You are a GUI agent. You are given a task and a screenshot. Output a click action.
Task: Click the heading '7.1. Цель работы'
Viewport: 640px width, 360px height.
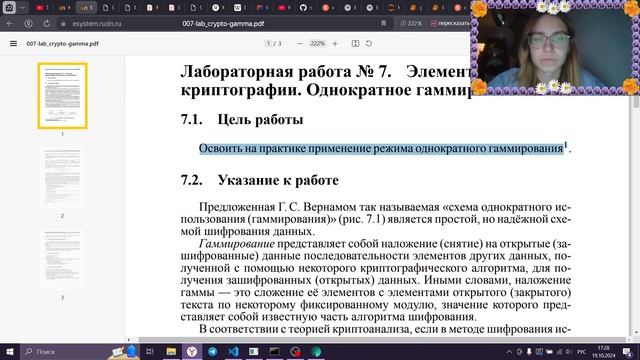point(242,120)
